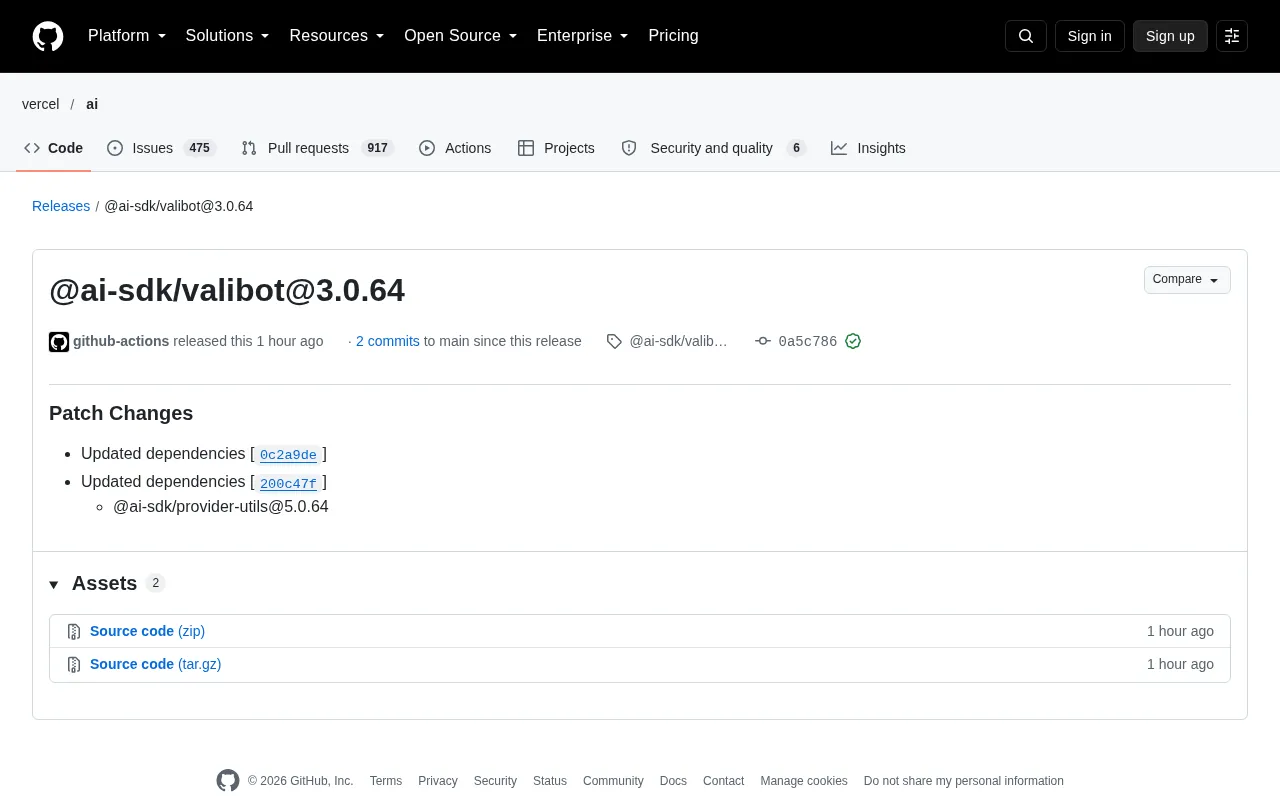
Task: Open the Compare dropdown
Action: point(1187,280)
